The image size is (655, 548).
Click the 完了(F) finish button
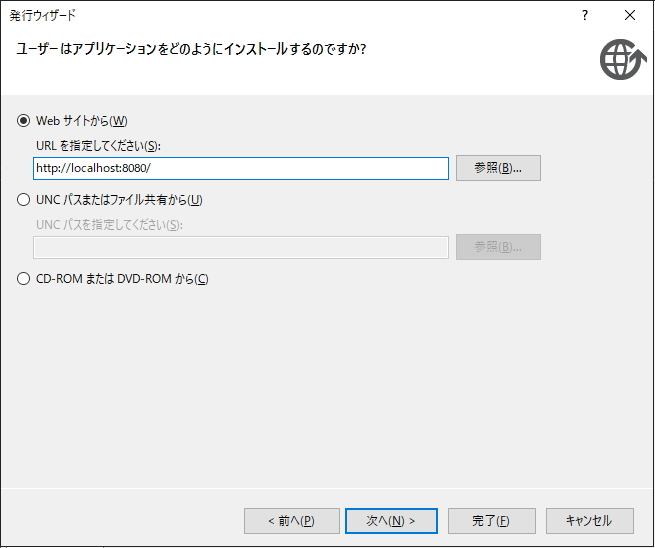[492, 521]
